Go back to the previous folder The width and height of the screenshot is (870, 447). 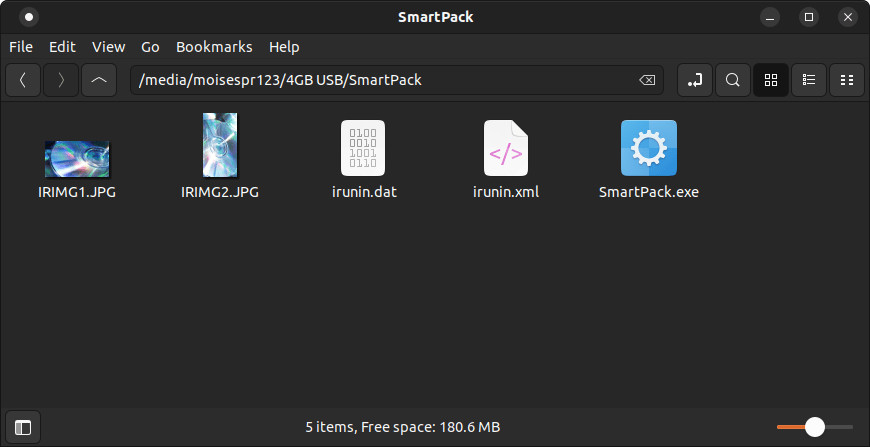coord(24,80)
